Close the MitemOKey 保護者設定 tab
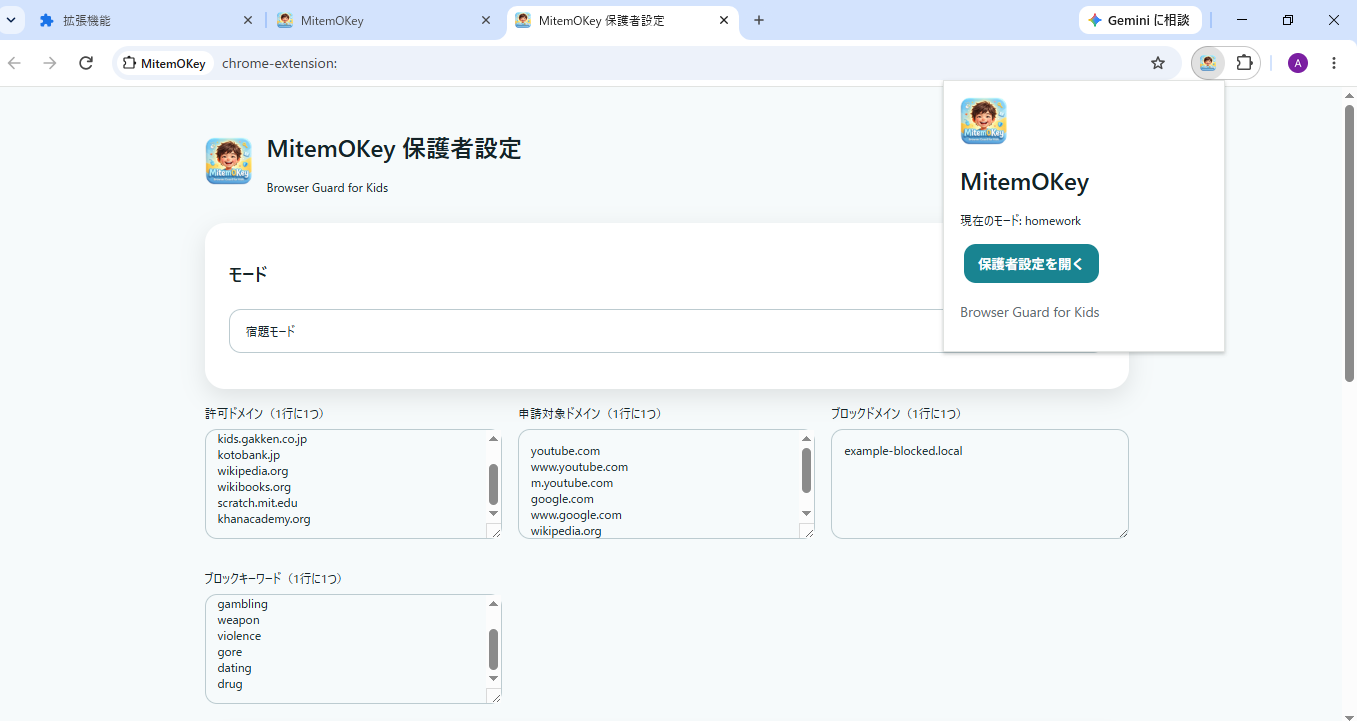 click(x=723, y=20)
